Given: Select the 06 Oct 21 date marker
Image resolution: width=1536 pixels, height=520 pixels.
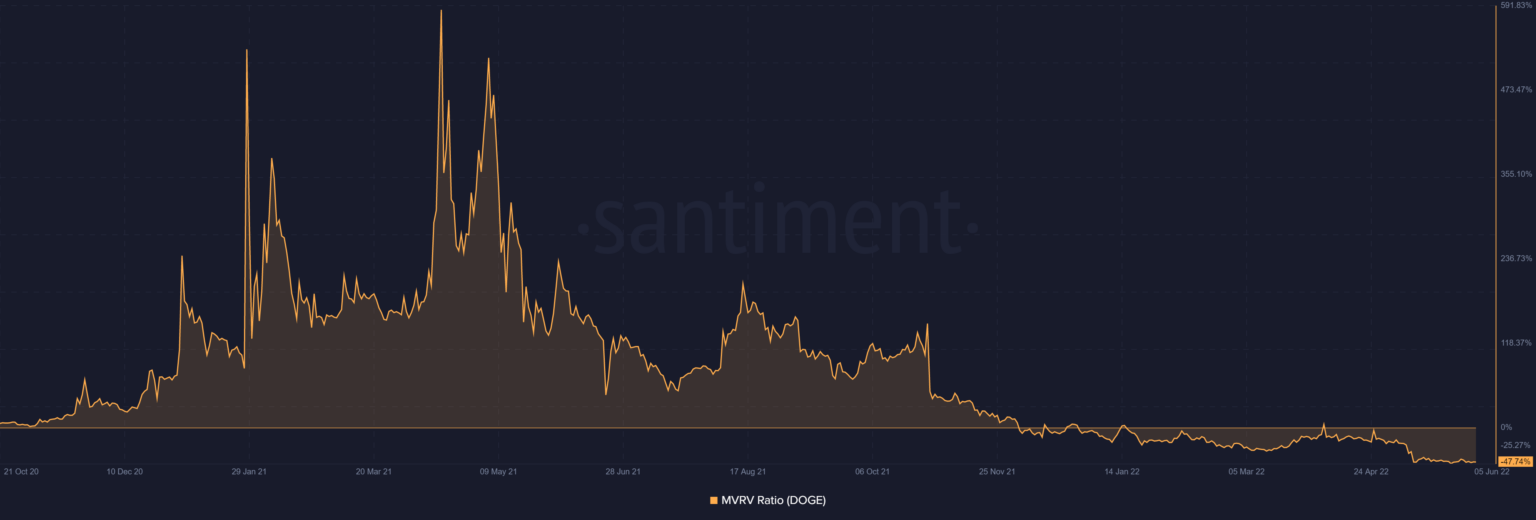Looking at the screenshot, I should [872, 470].
